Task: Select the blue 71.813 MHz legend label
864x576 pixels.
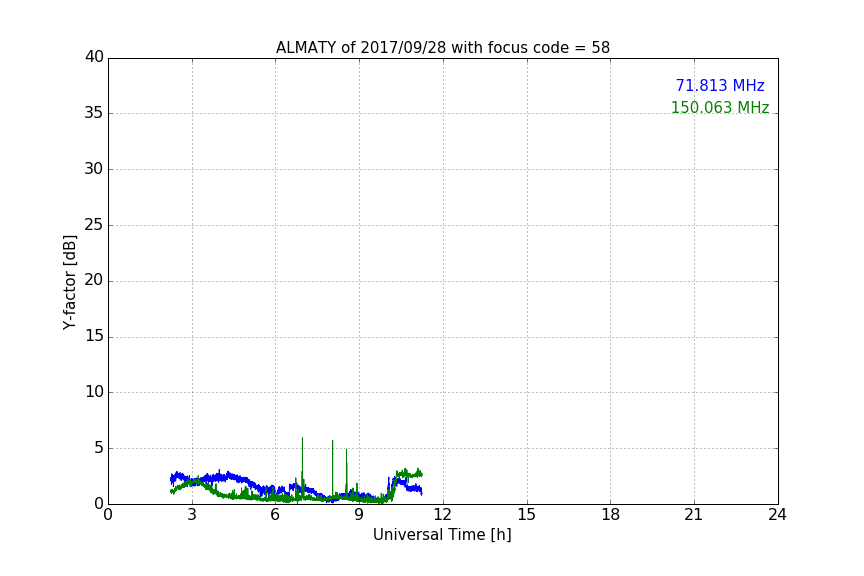Action: (720, 85)
